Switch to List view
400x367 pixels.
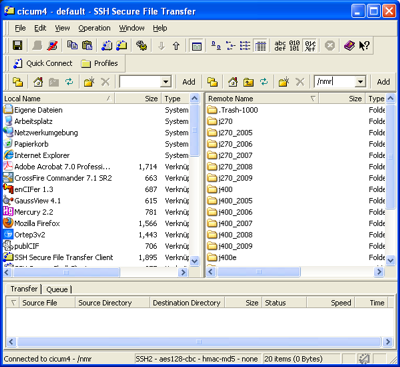point(245,45)
